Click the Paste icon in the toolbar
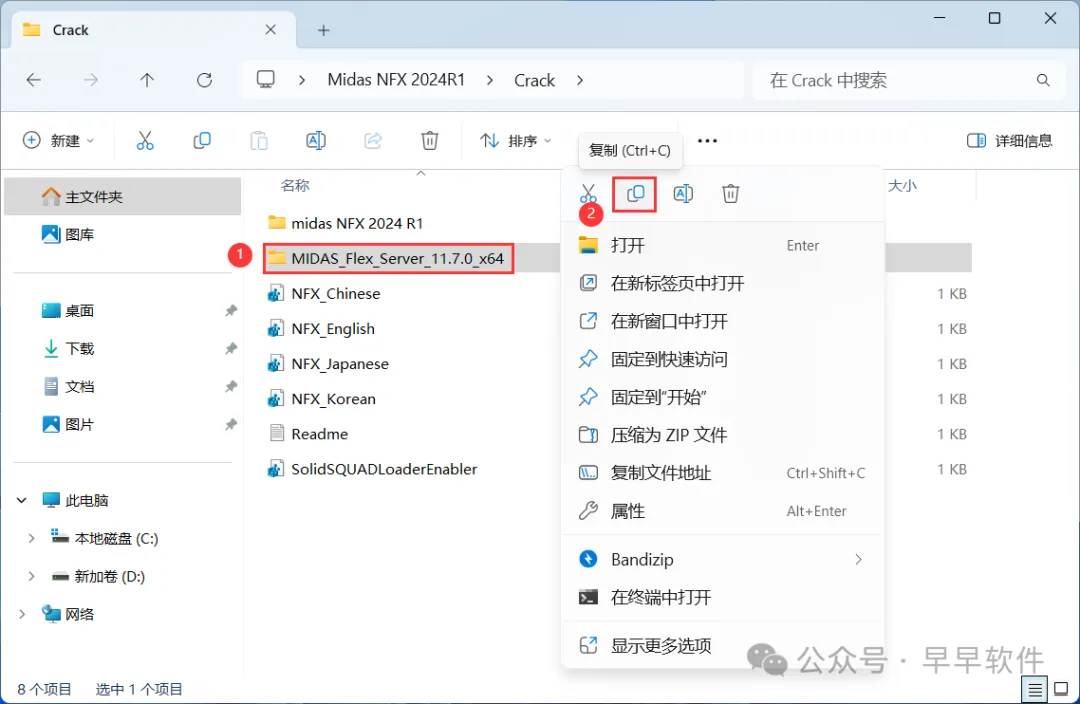Image resolution: width=1080 pixels, height=704 pixels. pyautogui.click(x=259, y=141)
